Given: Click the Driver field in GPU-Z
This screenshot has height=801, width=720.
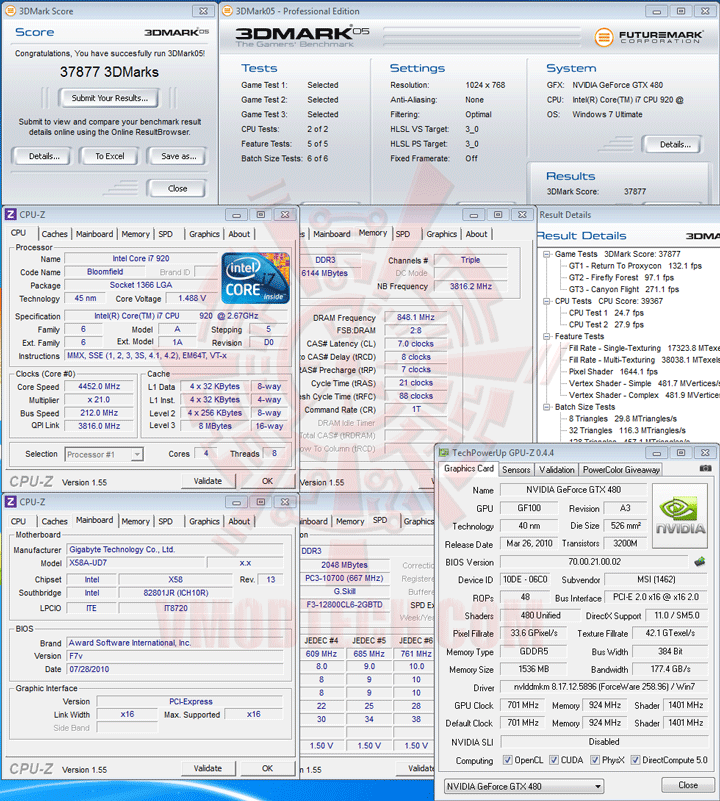Looking at the screenshot, I should 604,687.
